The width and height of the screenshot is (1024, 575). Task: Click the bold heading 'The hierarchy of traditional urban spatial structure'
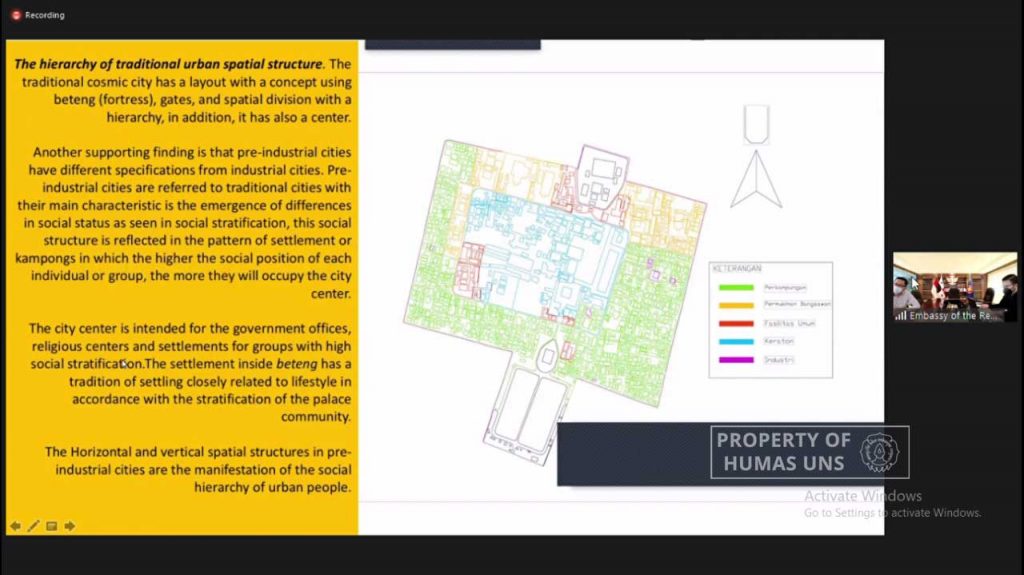pyautogui.click(x=168, y=64)
